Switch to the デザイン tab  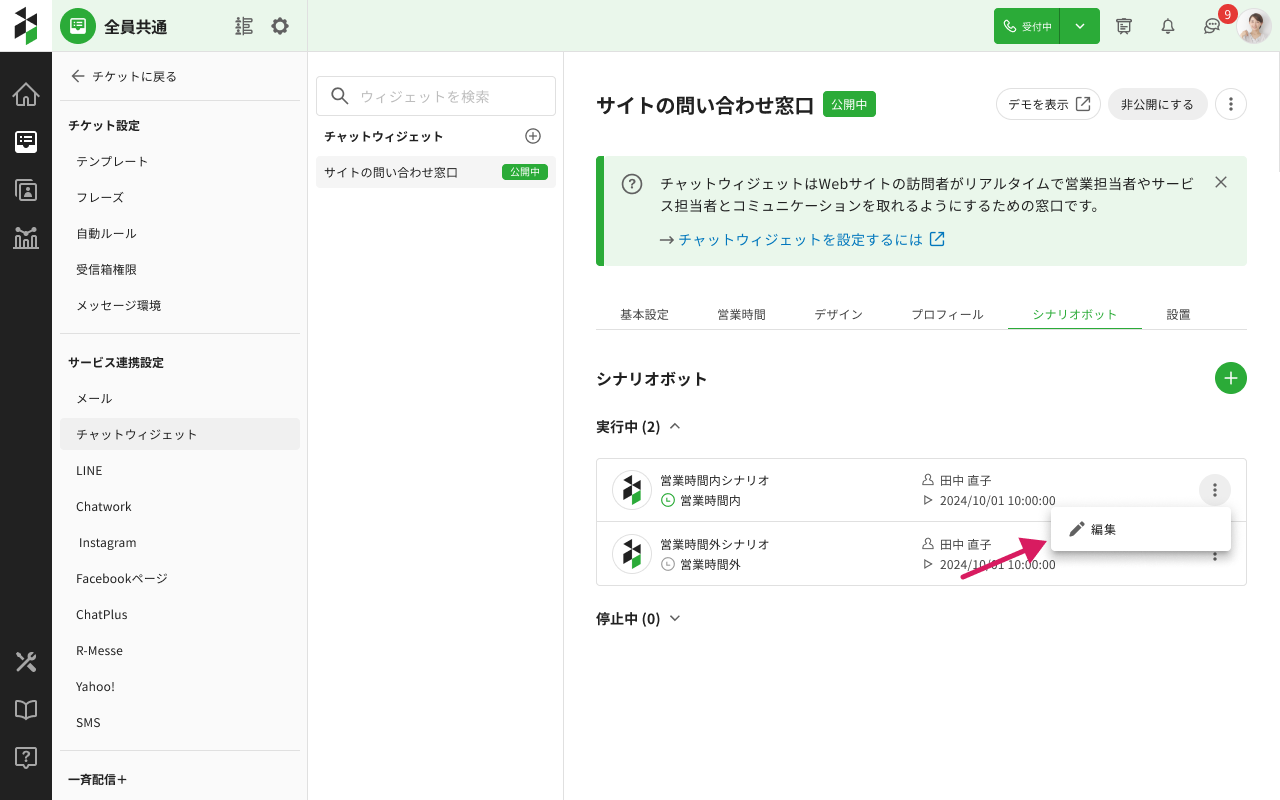point(838,314)
